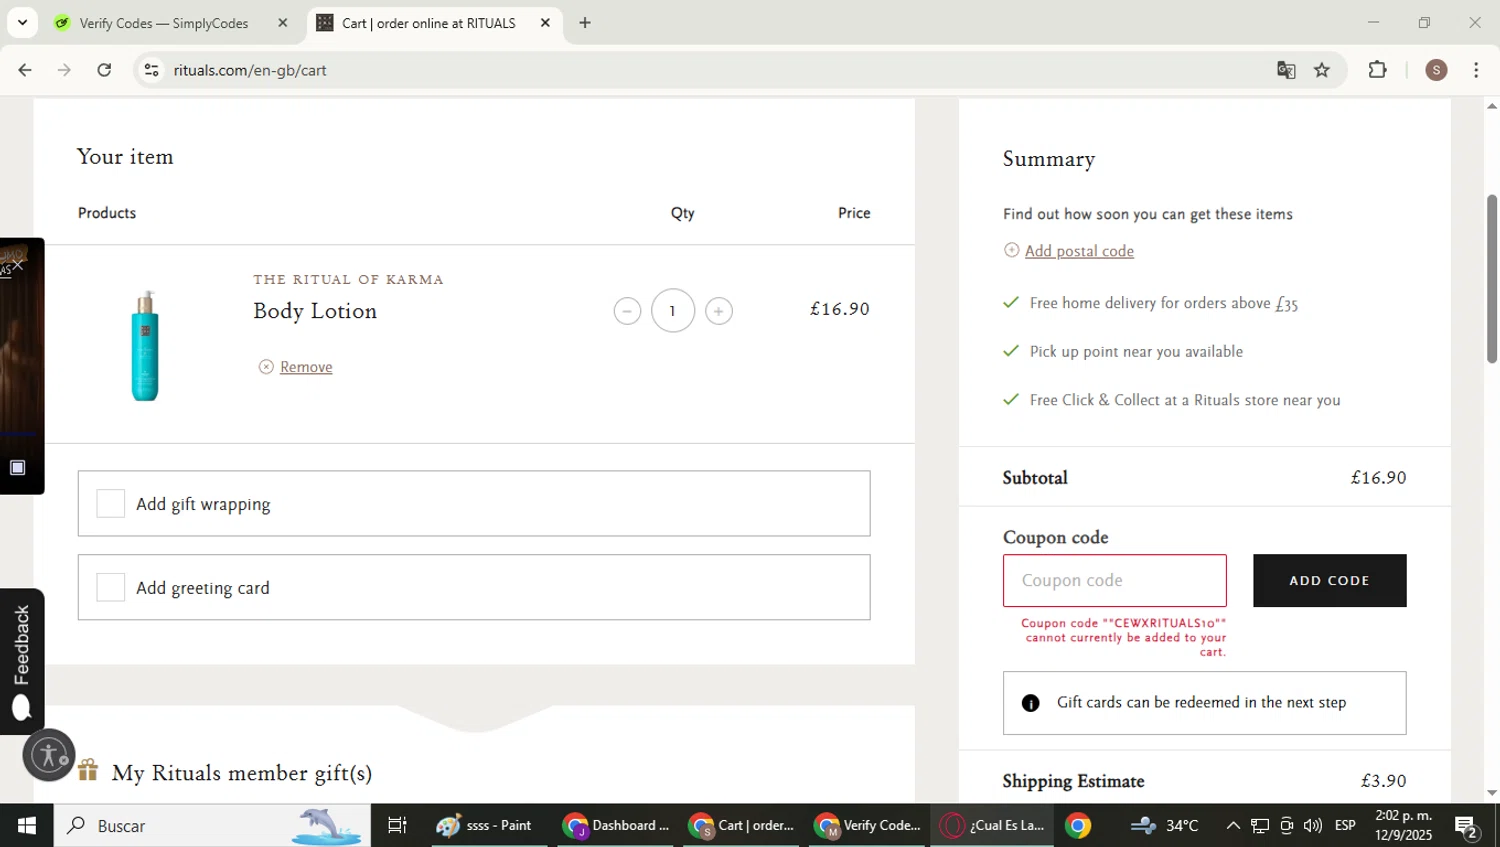Close the Verify Codes tab

click(282, 23)
